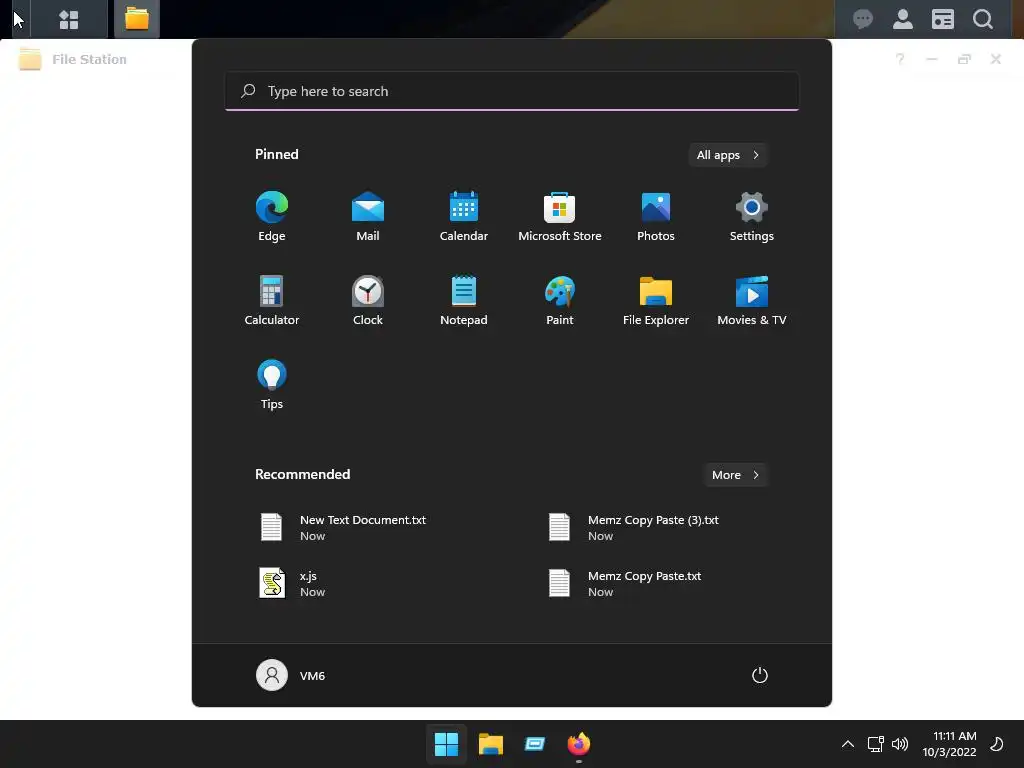Launch the Calculator app
1024x768 pixels.
click(x=272, y=300)
